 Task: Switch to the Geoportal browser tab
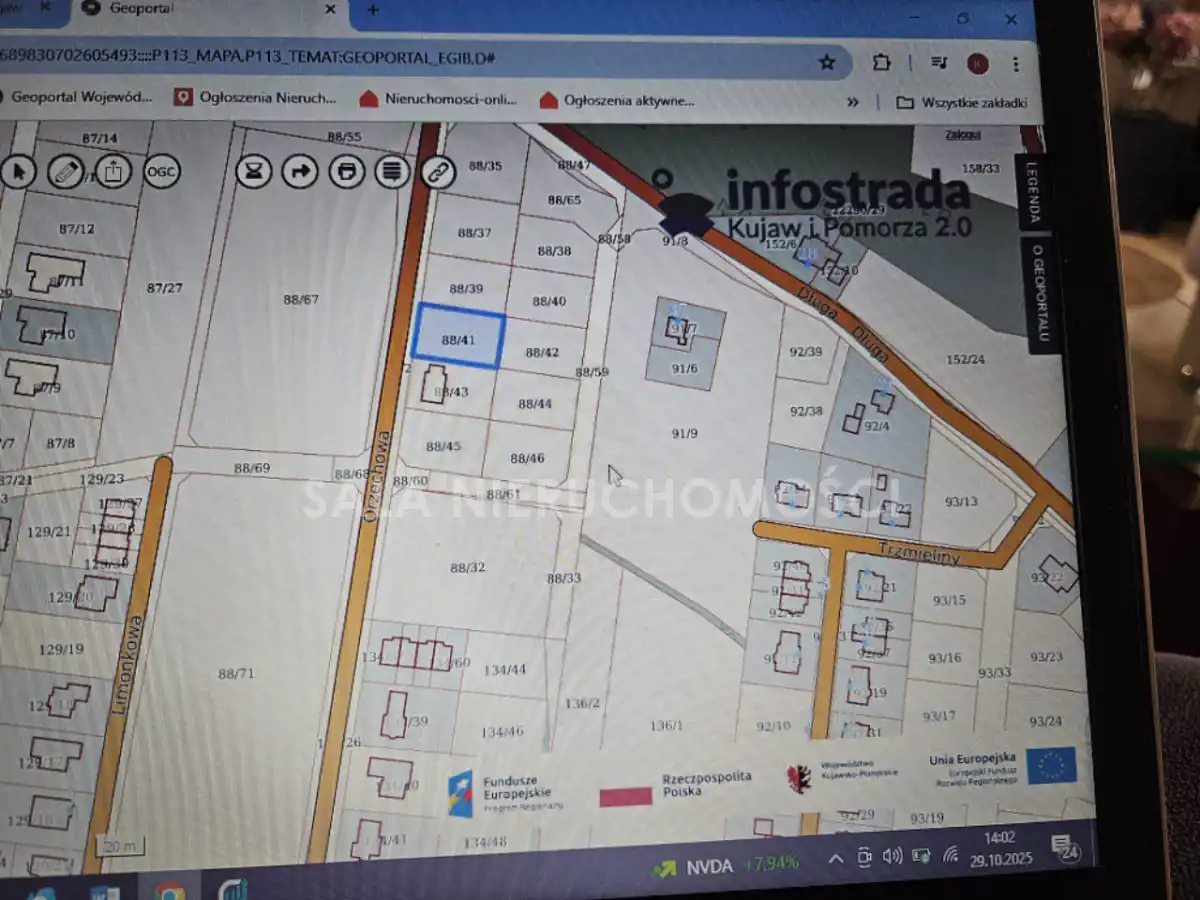[x=200, y=9]
